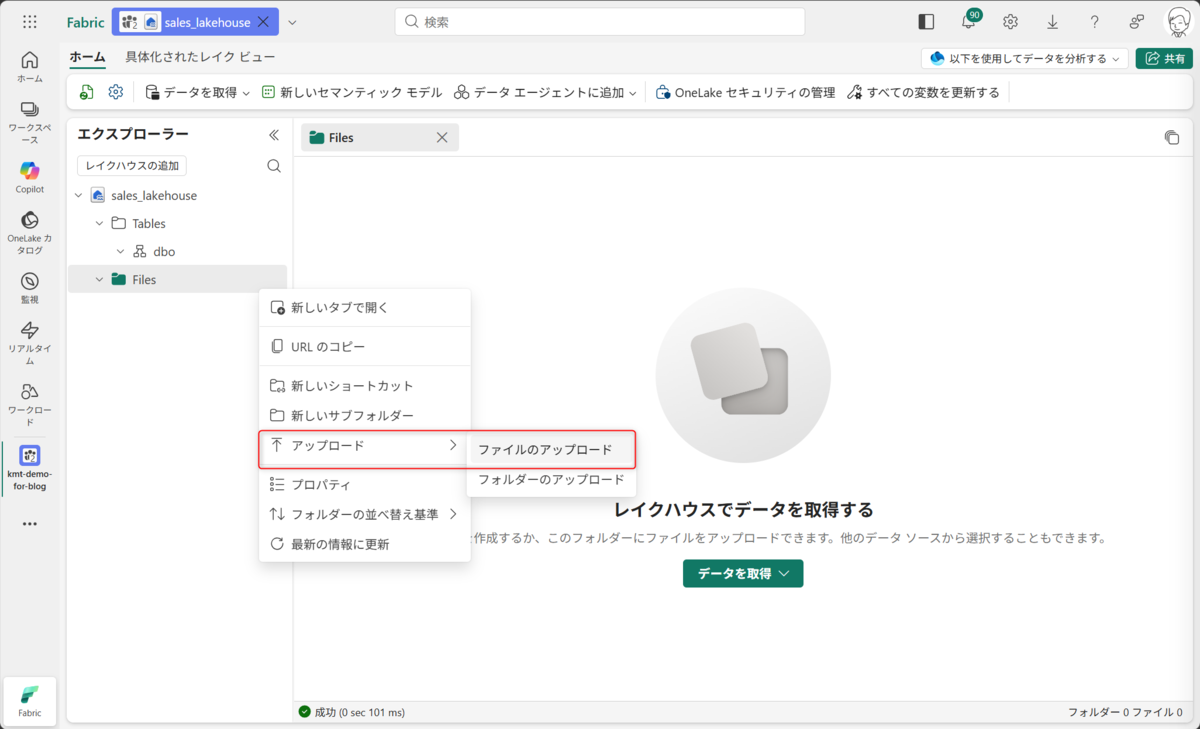Open 以下を使用してデータを分析する dropdown
Viewport: 1200px width, 729px height.
click(x=1025, y=59)
